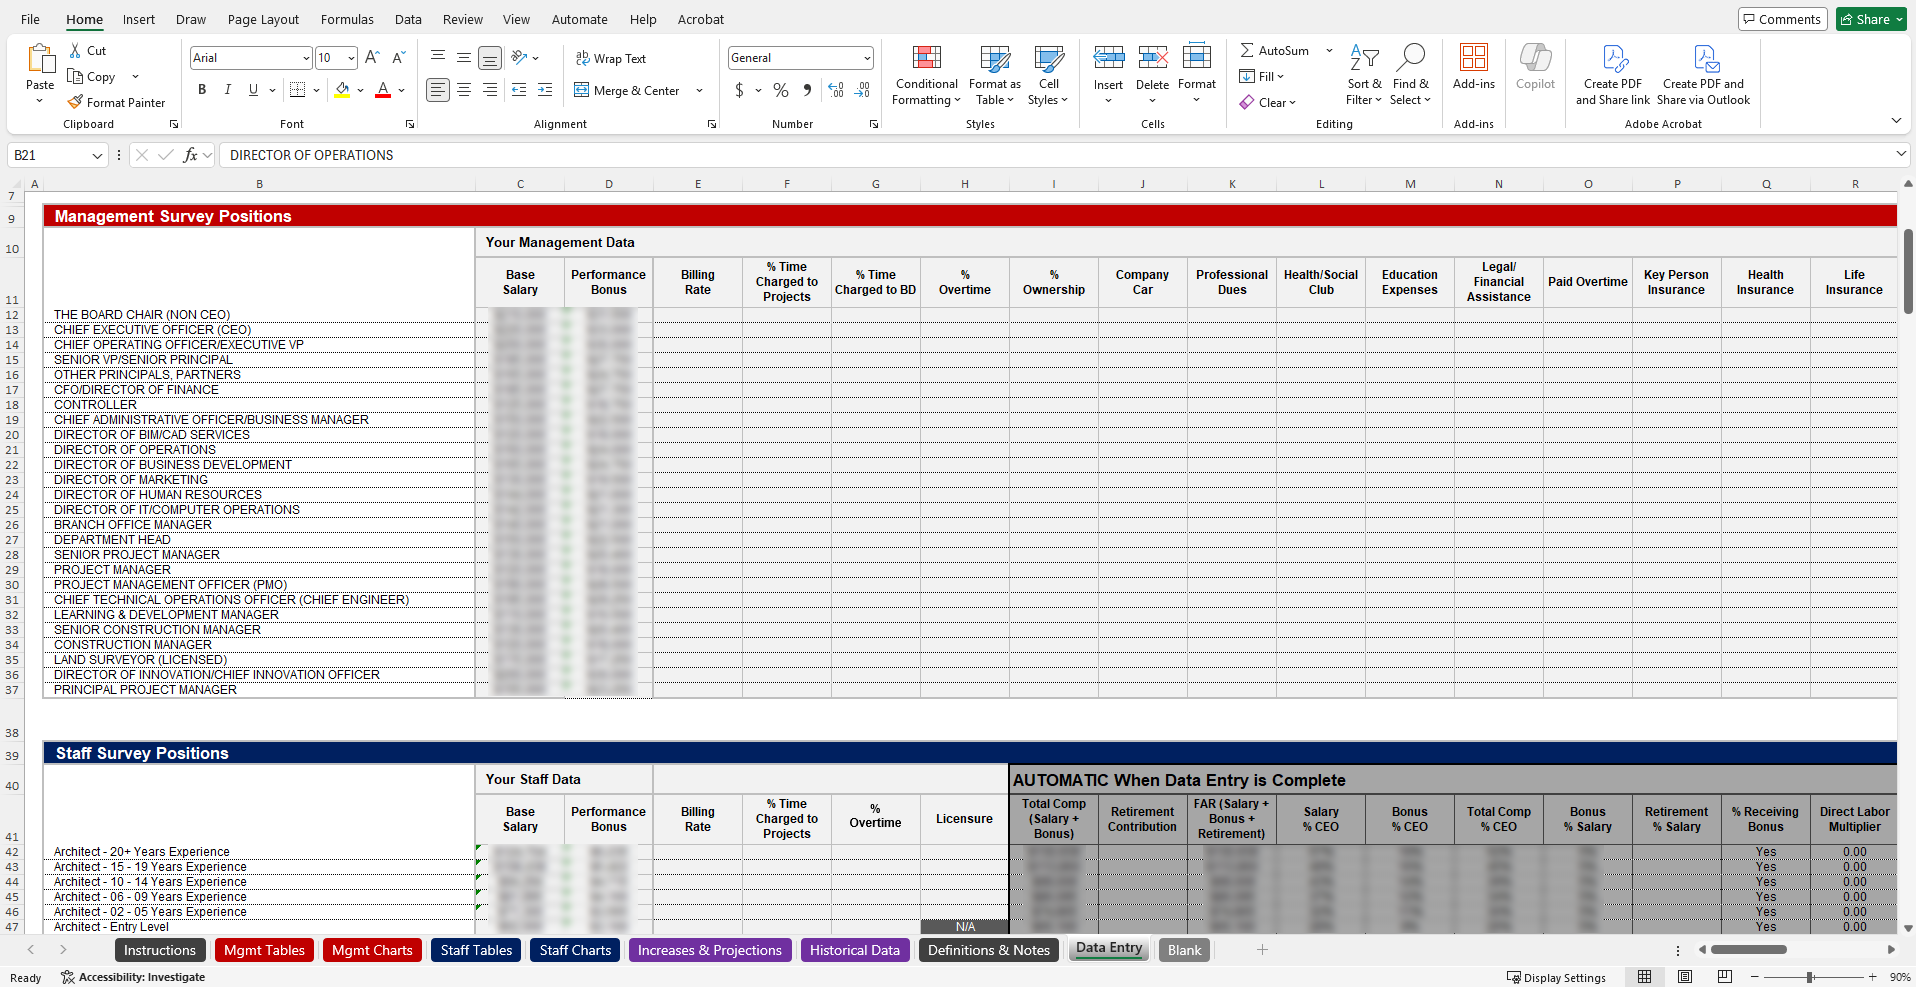Click Accessibility: Investigate in status bar
This screenshot has width=1916, height=987.
[133, 977]
